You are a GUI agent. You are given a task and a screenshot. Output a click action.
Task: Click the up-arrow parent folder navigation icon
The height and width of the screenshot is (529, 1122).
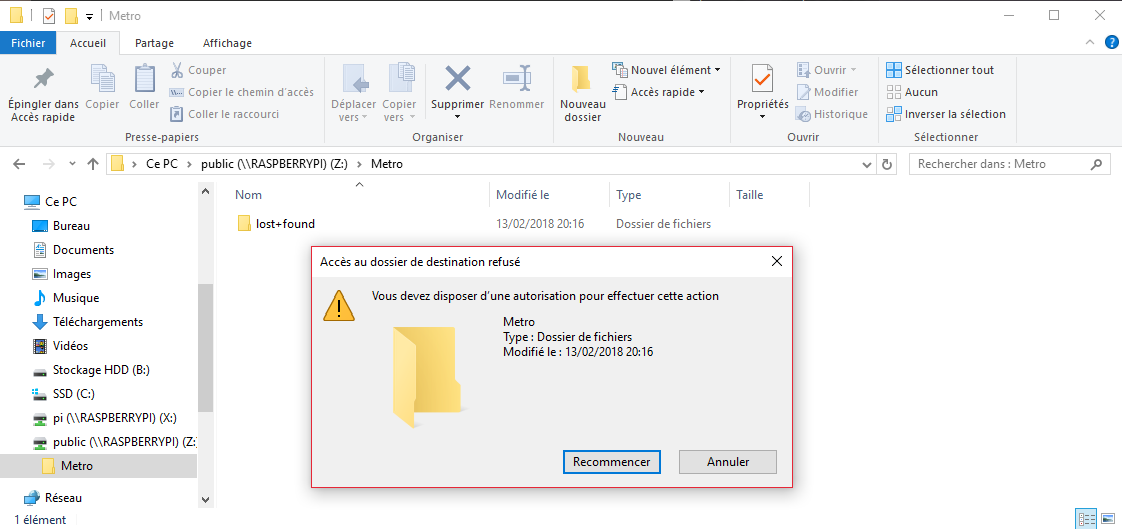(93, 164)
